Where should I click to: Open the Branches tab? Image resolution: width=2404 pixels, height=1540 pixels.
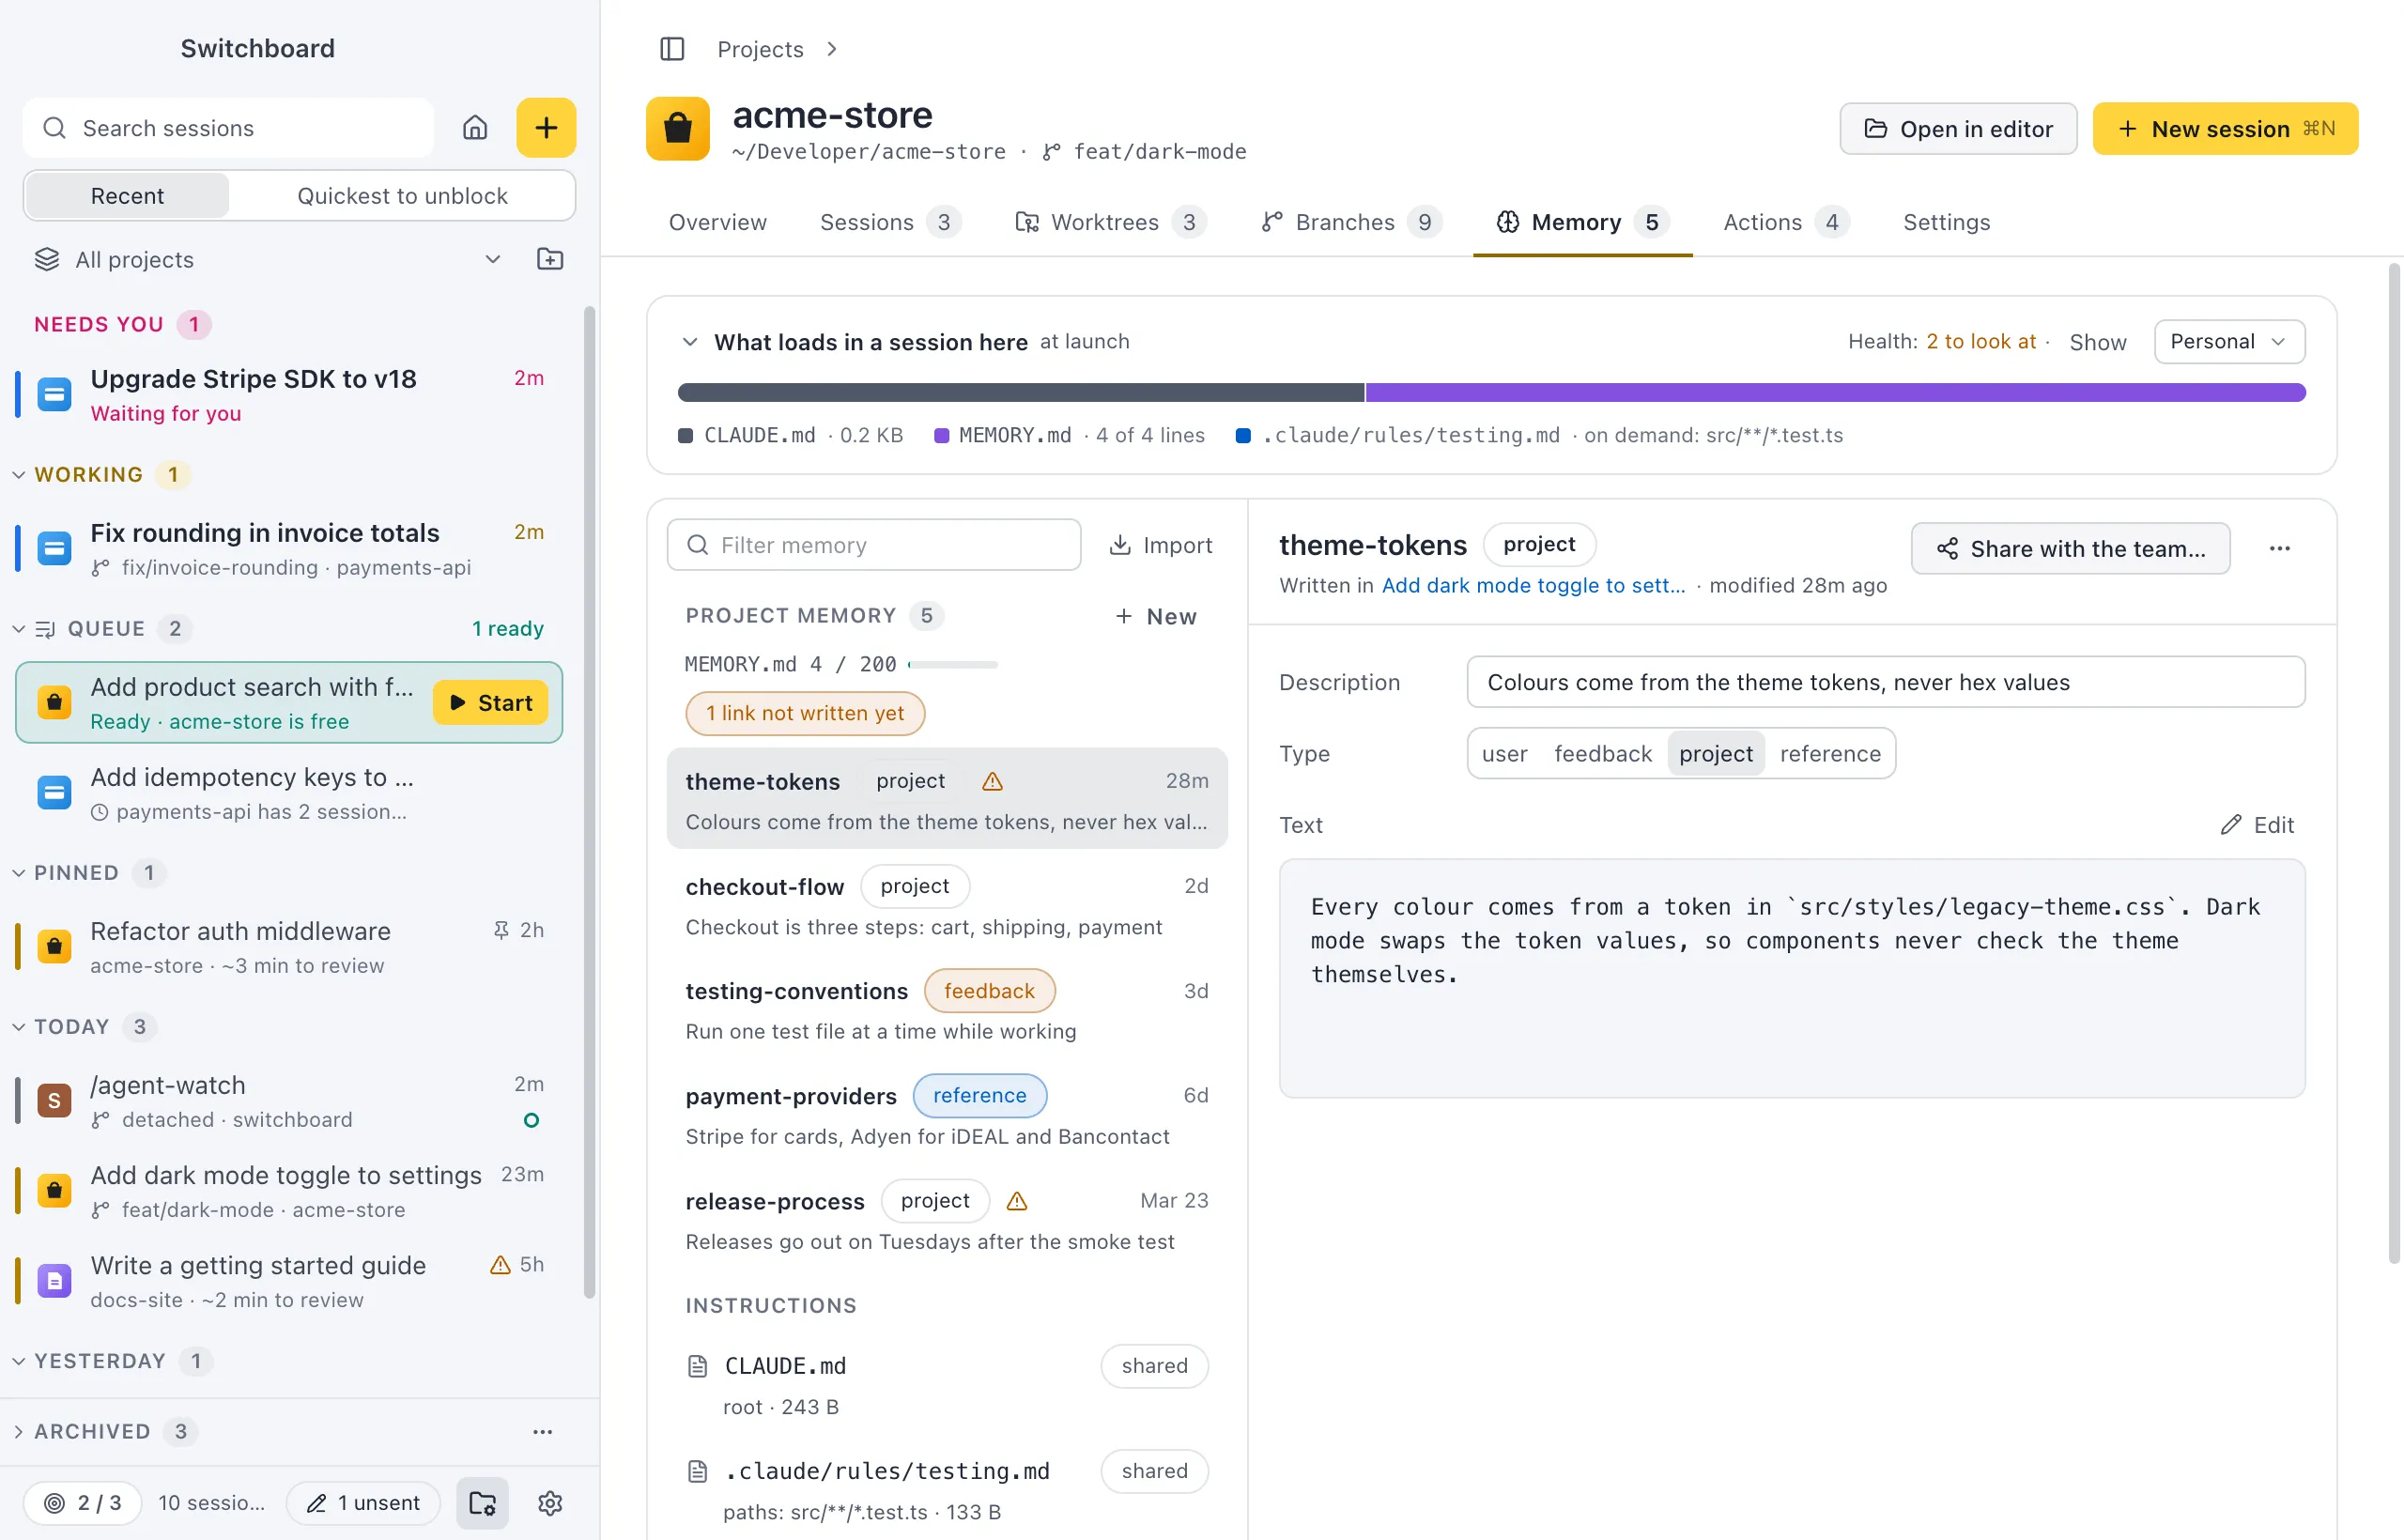pos(1350,222)
